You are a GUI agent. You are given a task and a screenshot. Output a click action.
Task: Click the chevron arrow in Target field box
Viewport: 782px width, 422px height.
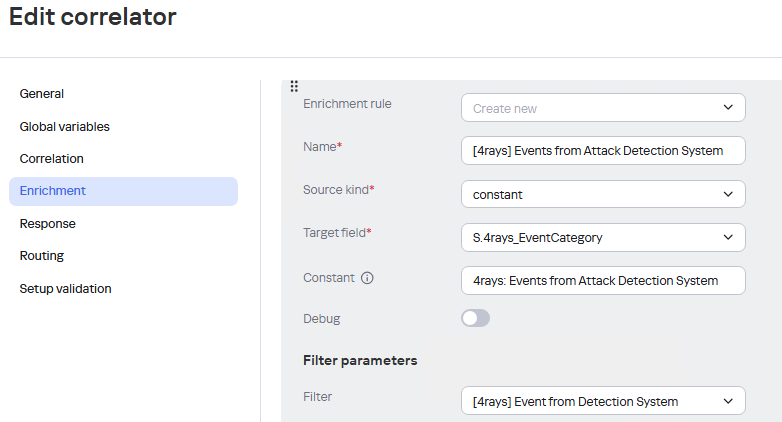coord(727,237)
